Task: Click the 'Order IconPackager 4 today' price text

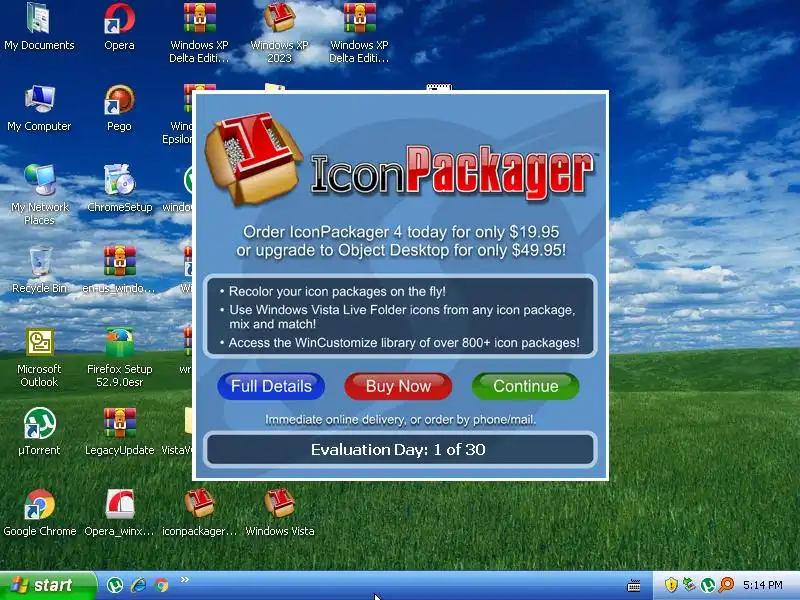Action: tap(401, 232)
